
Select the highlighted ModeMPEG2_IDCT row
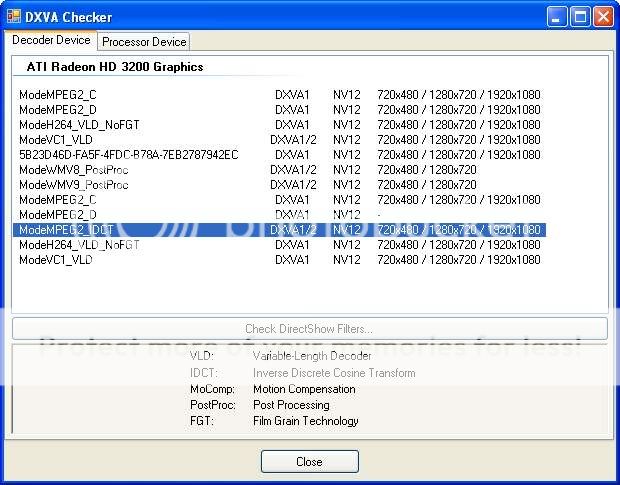click(280, 230)
